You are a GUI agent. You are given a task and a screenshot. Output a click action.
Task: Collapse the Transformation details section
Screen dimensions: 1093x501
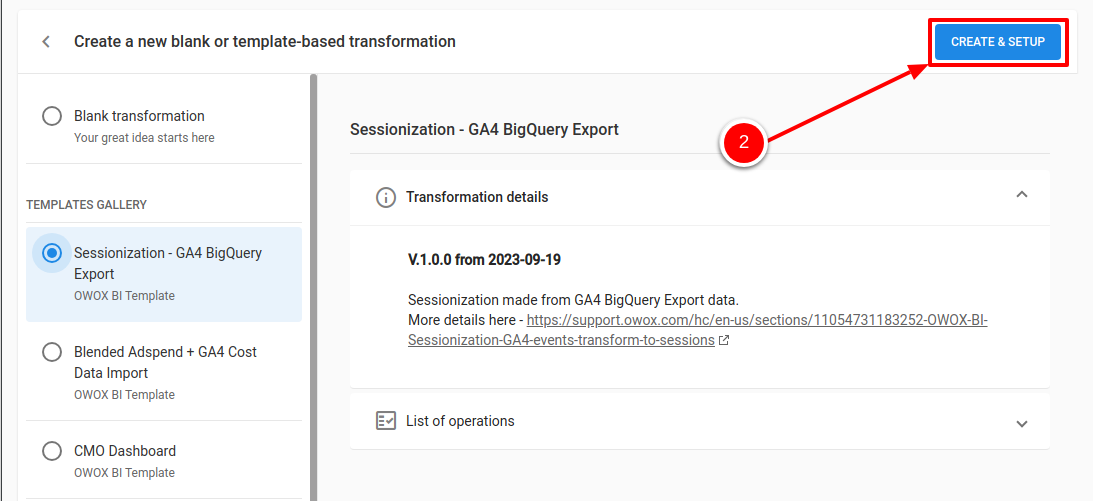coord(1022,195)
